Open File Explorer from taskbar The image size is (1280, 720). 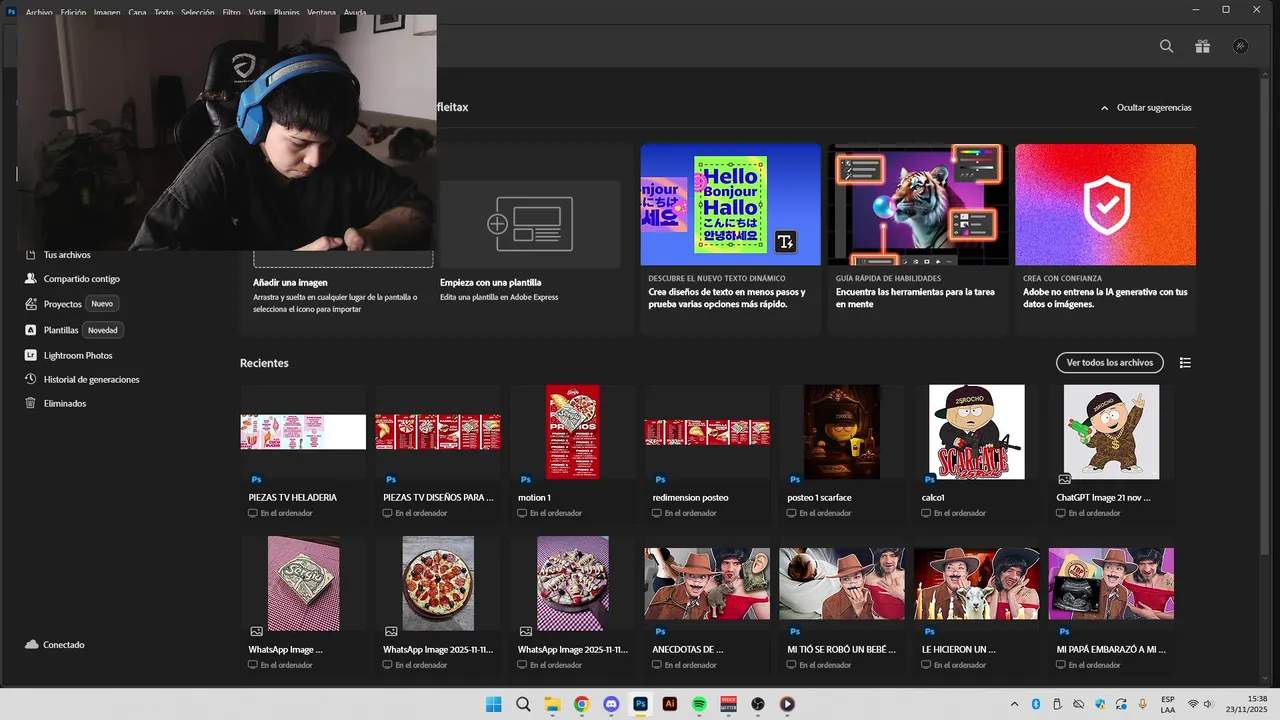pos(552,704)
